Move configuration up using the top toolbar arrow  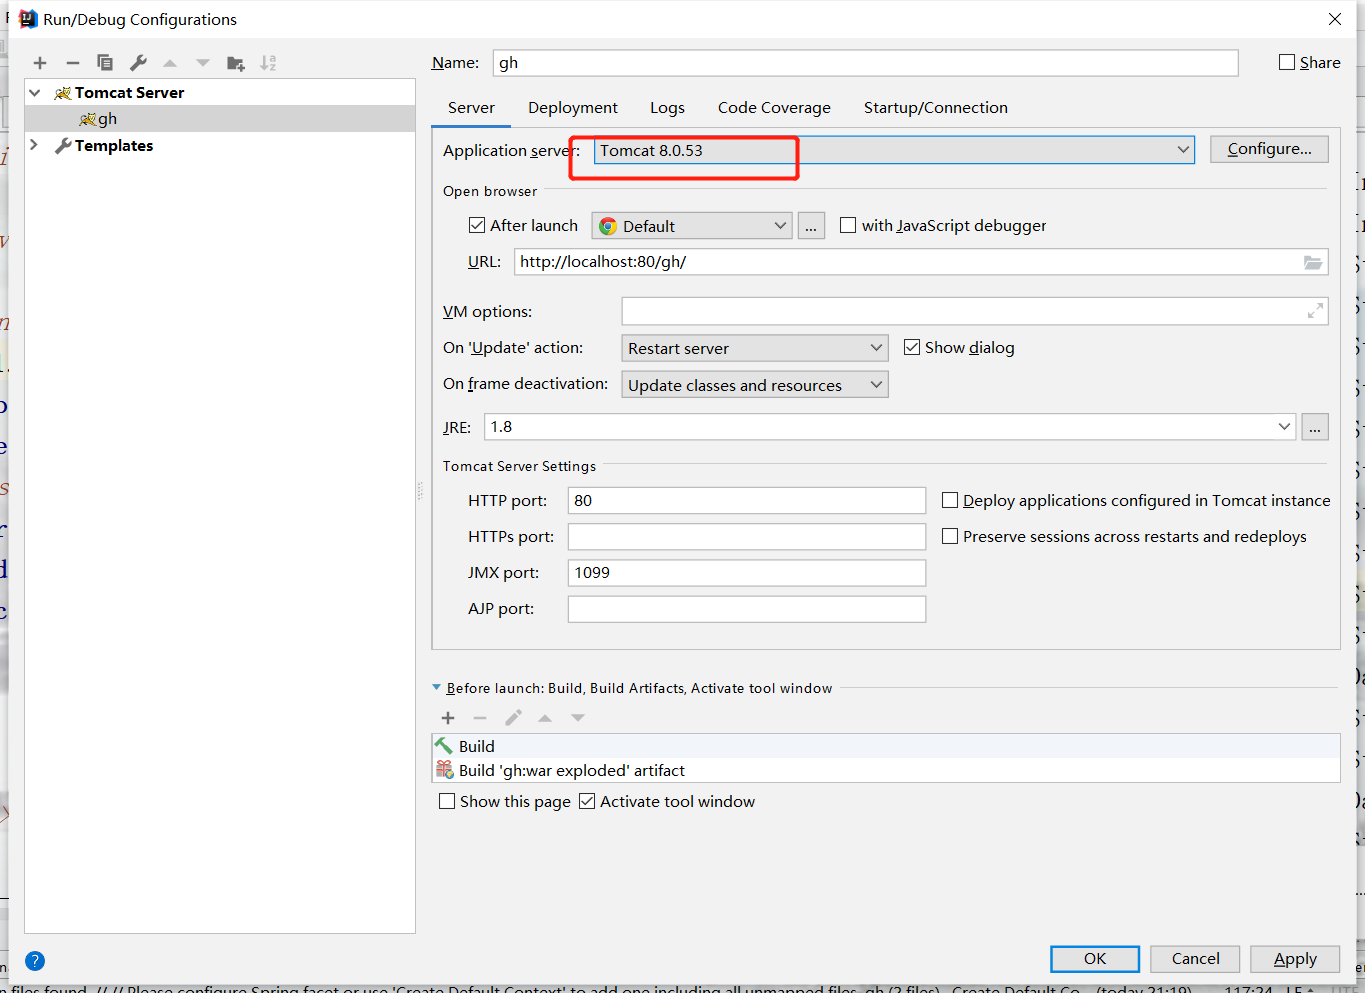tap(170, 63)
